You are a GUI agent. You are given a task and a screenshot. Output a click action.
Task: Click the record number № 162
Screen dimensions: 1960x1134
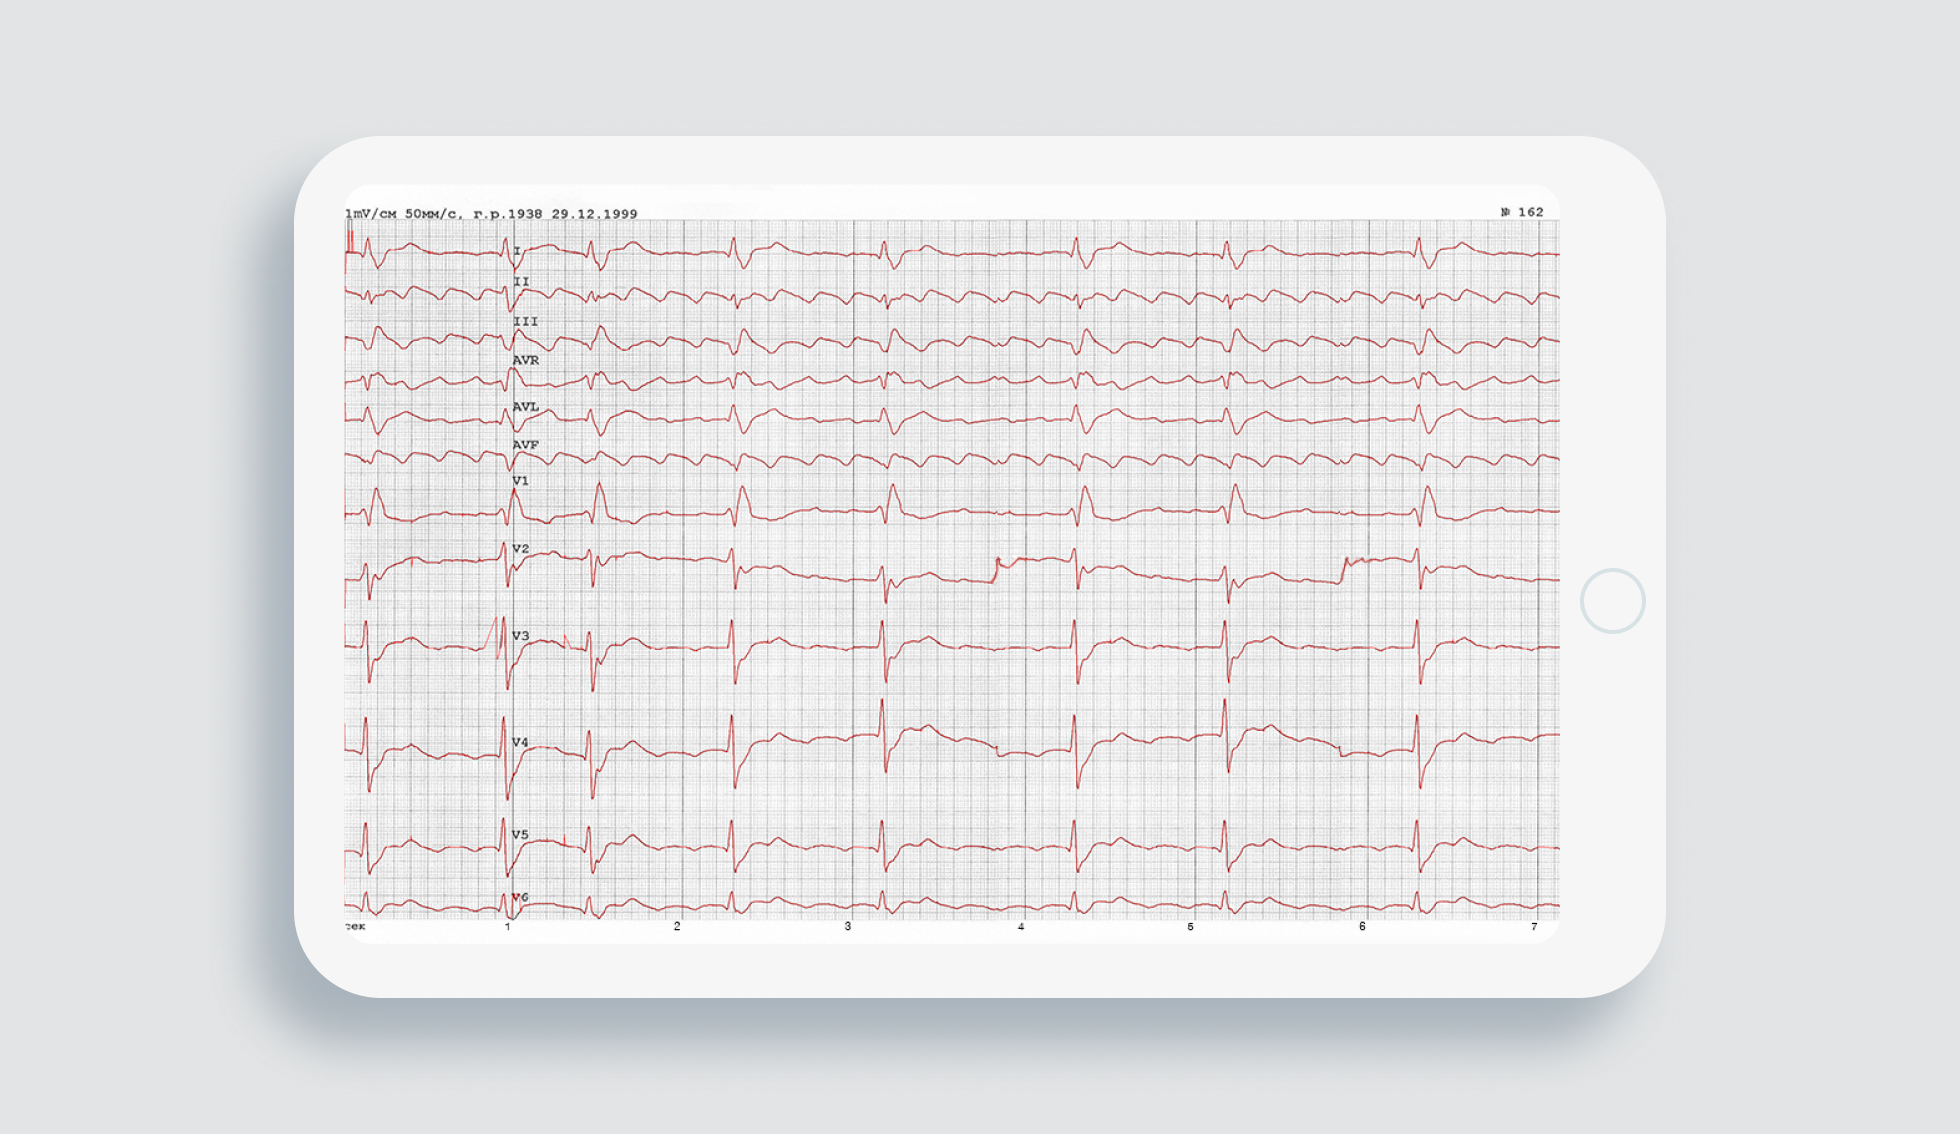(x=1521, y=212)
